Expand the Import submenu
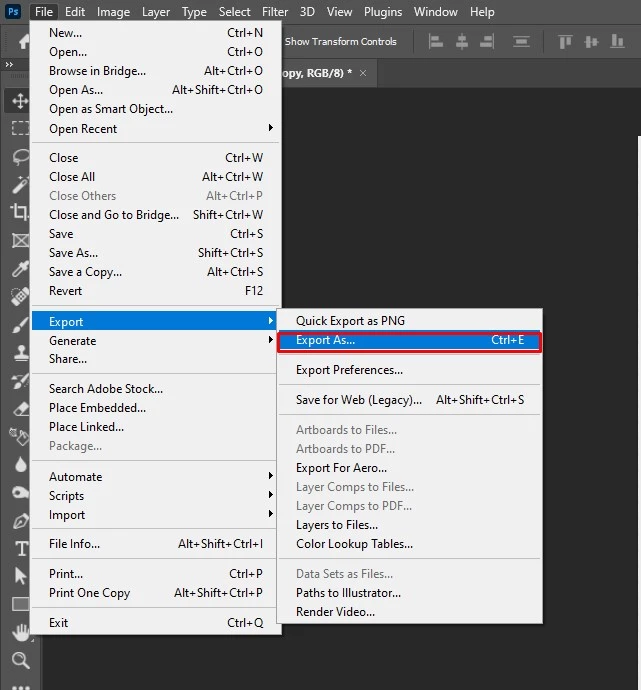 click(154, 514)
